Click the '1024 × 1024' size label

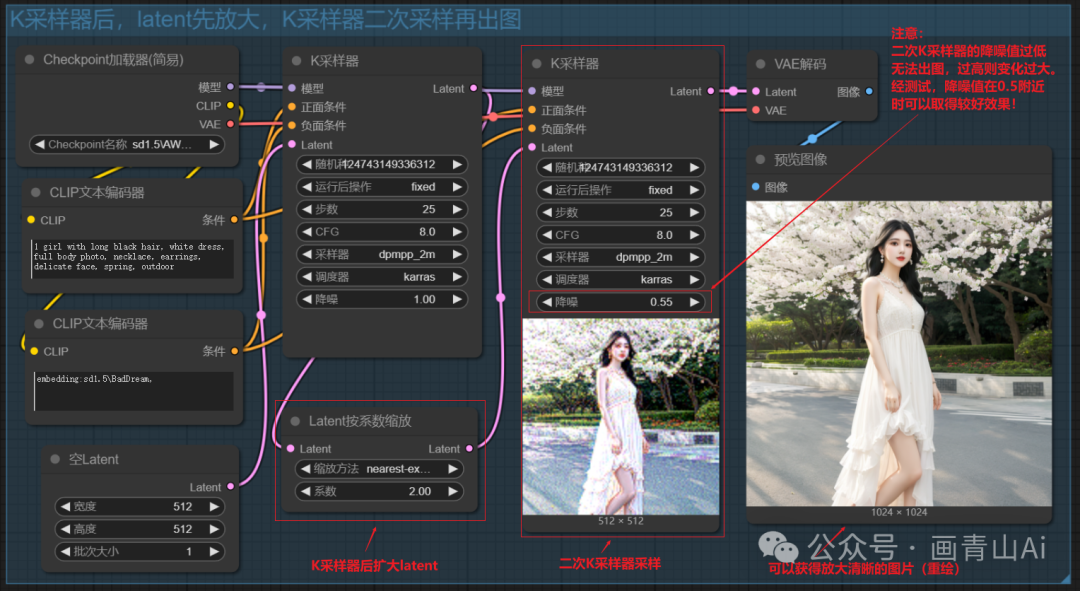[x=899, y=512]
